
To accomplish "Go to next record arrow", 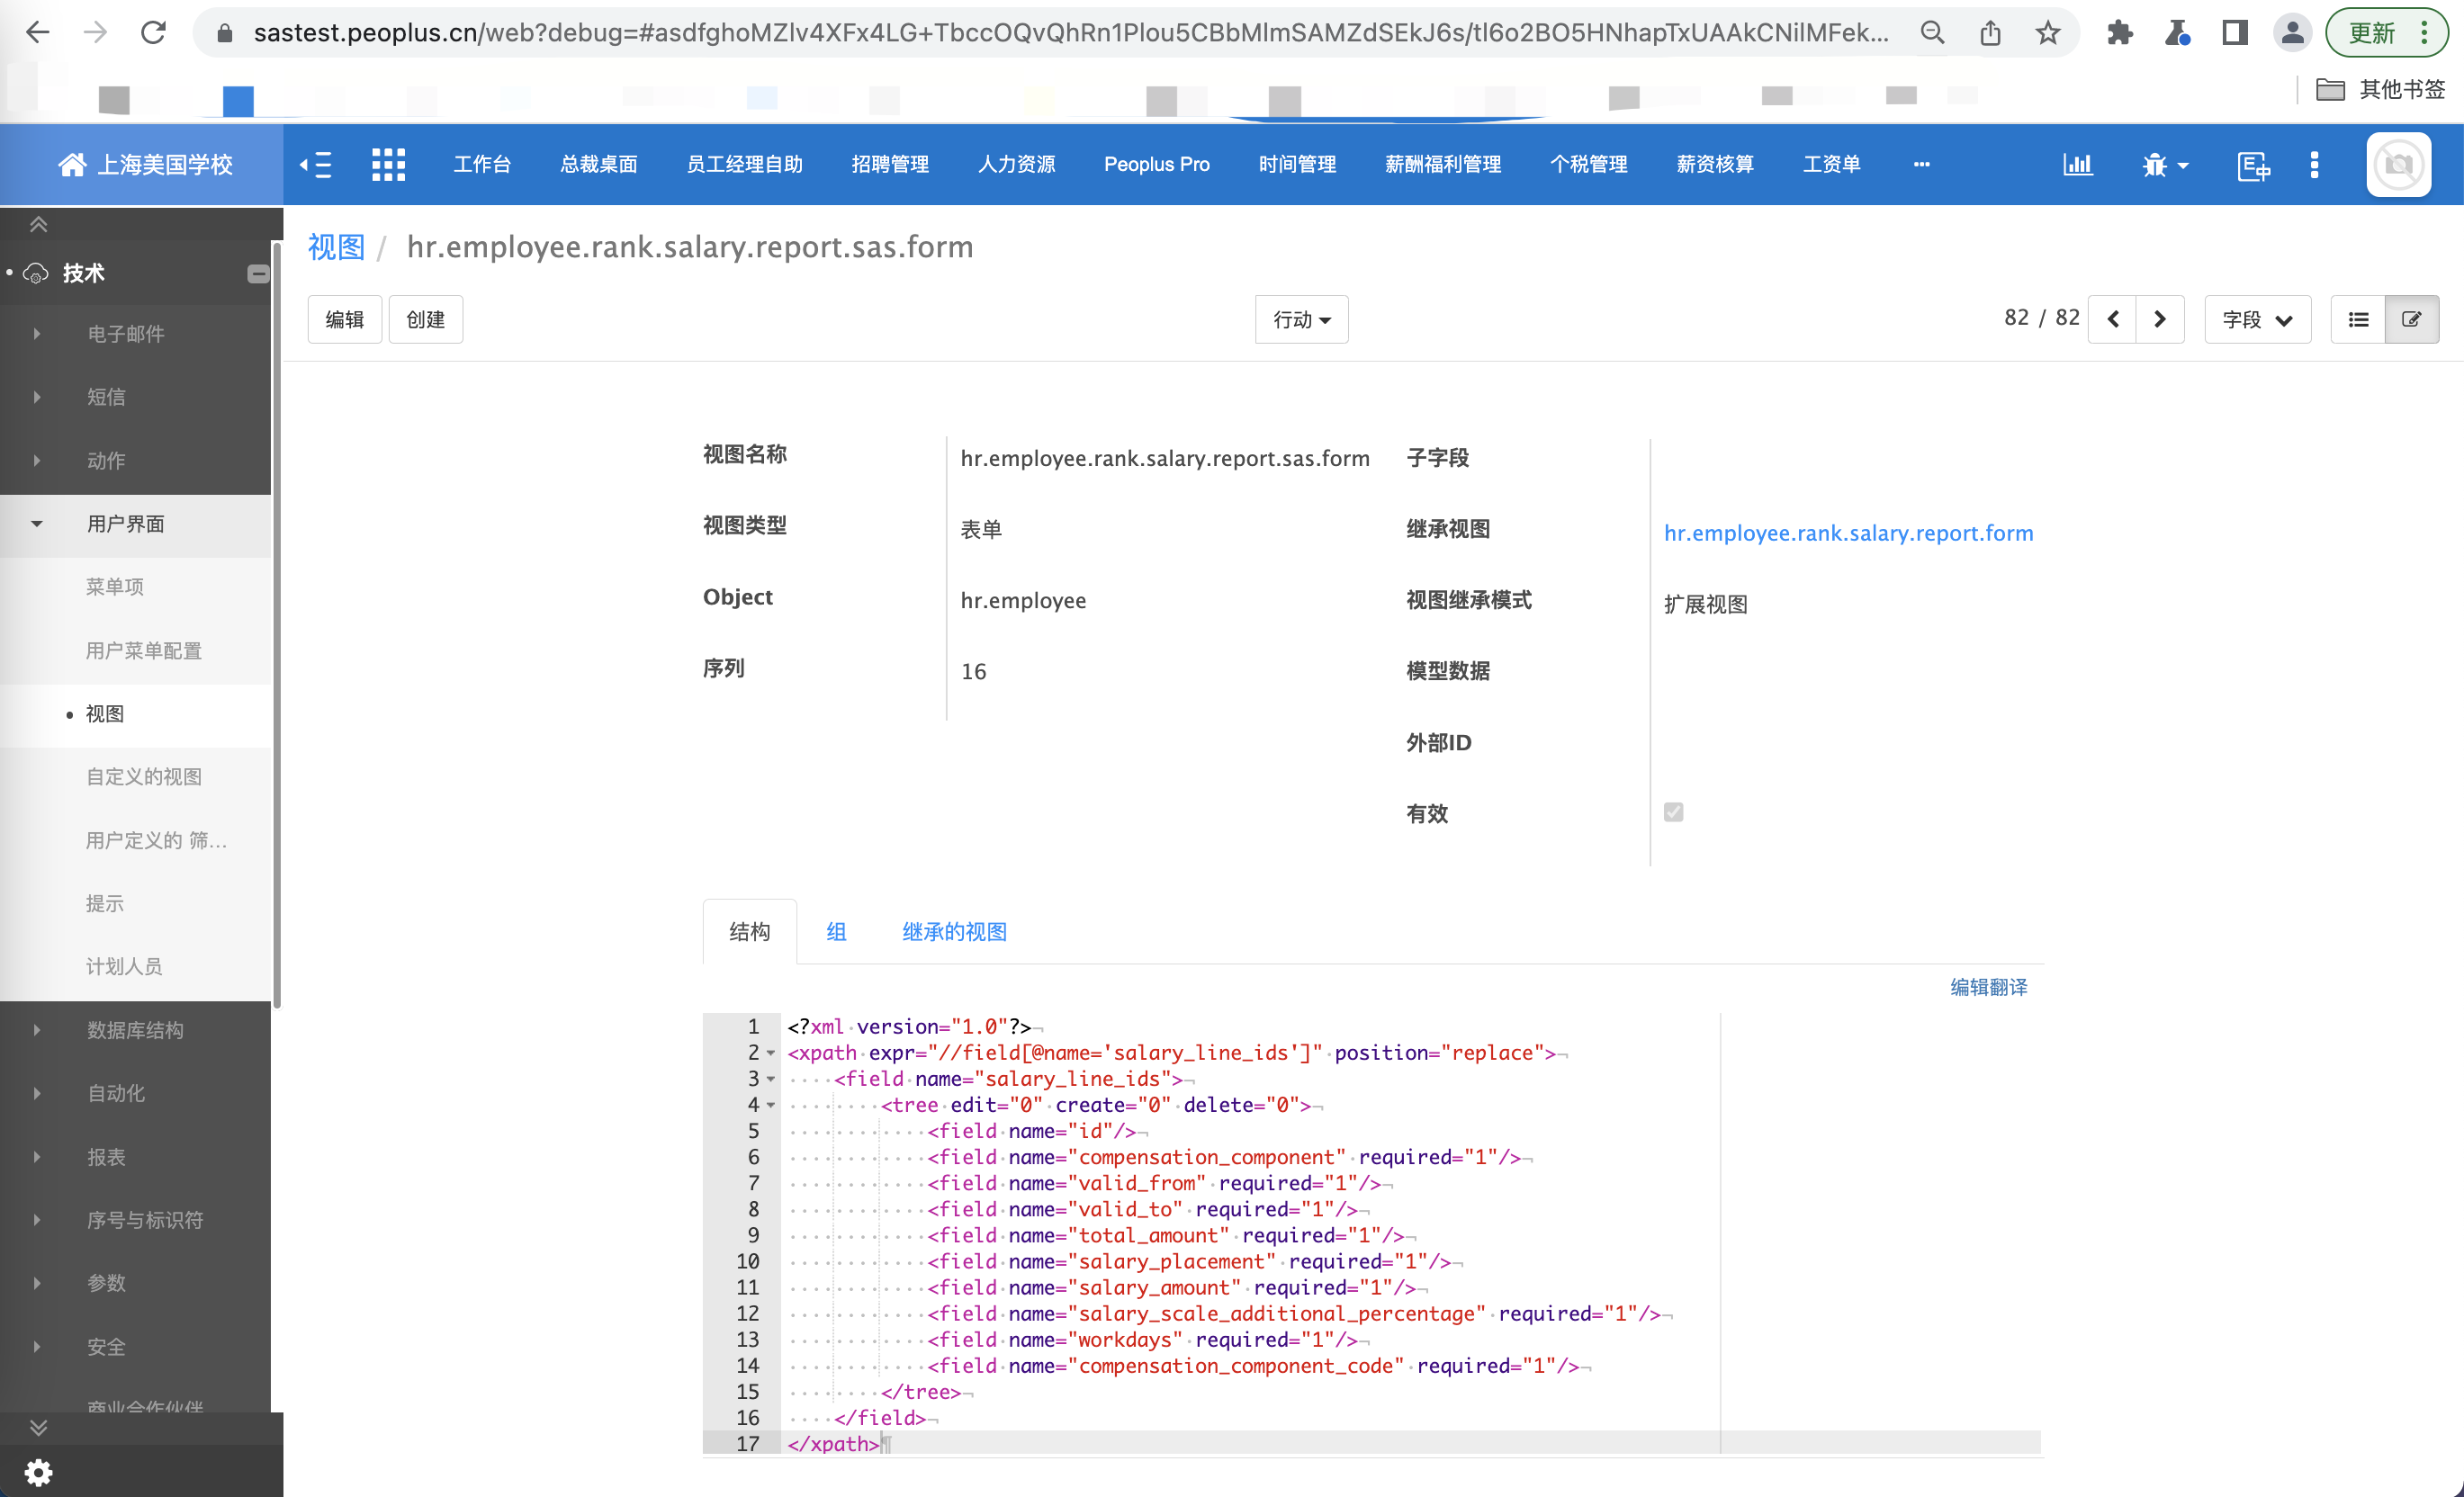I will pyautogui.click(x=2160, y=319).
